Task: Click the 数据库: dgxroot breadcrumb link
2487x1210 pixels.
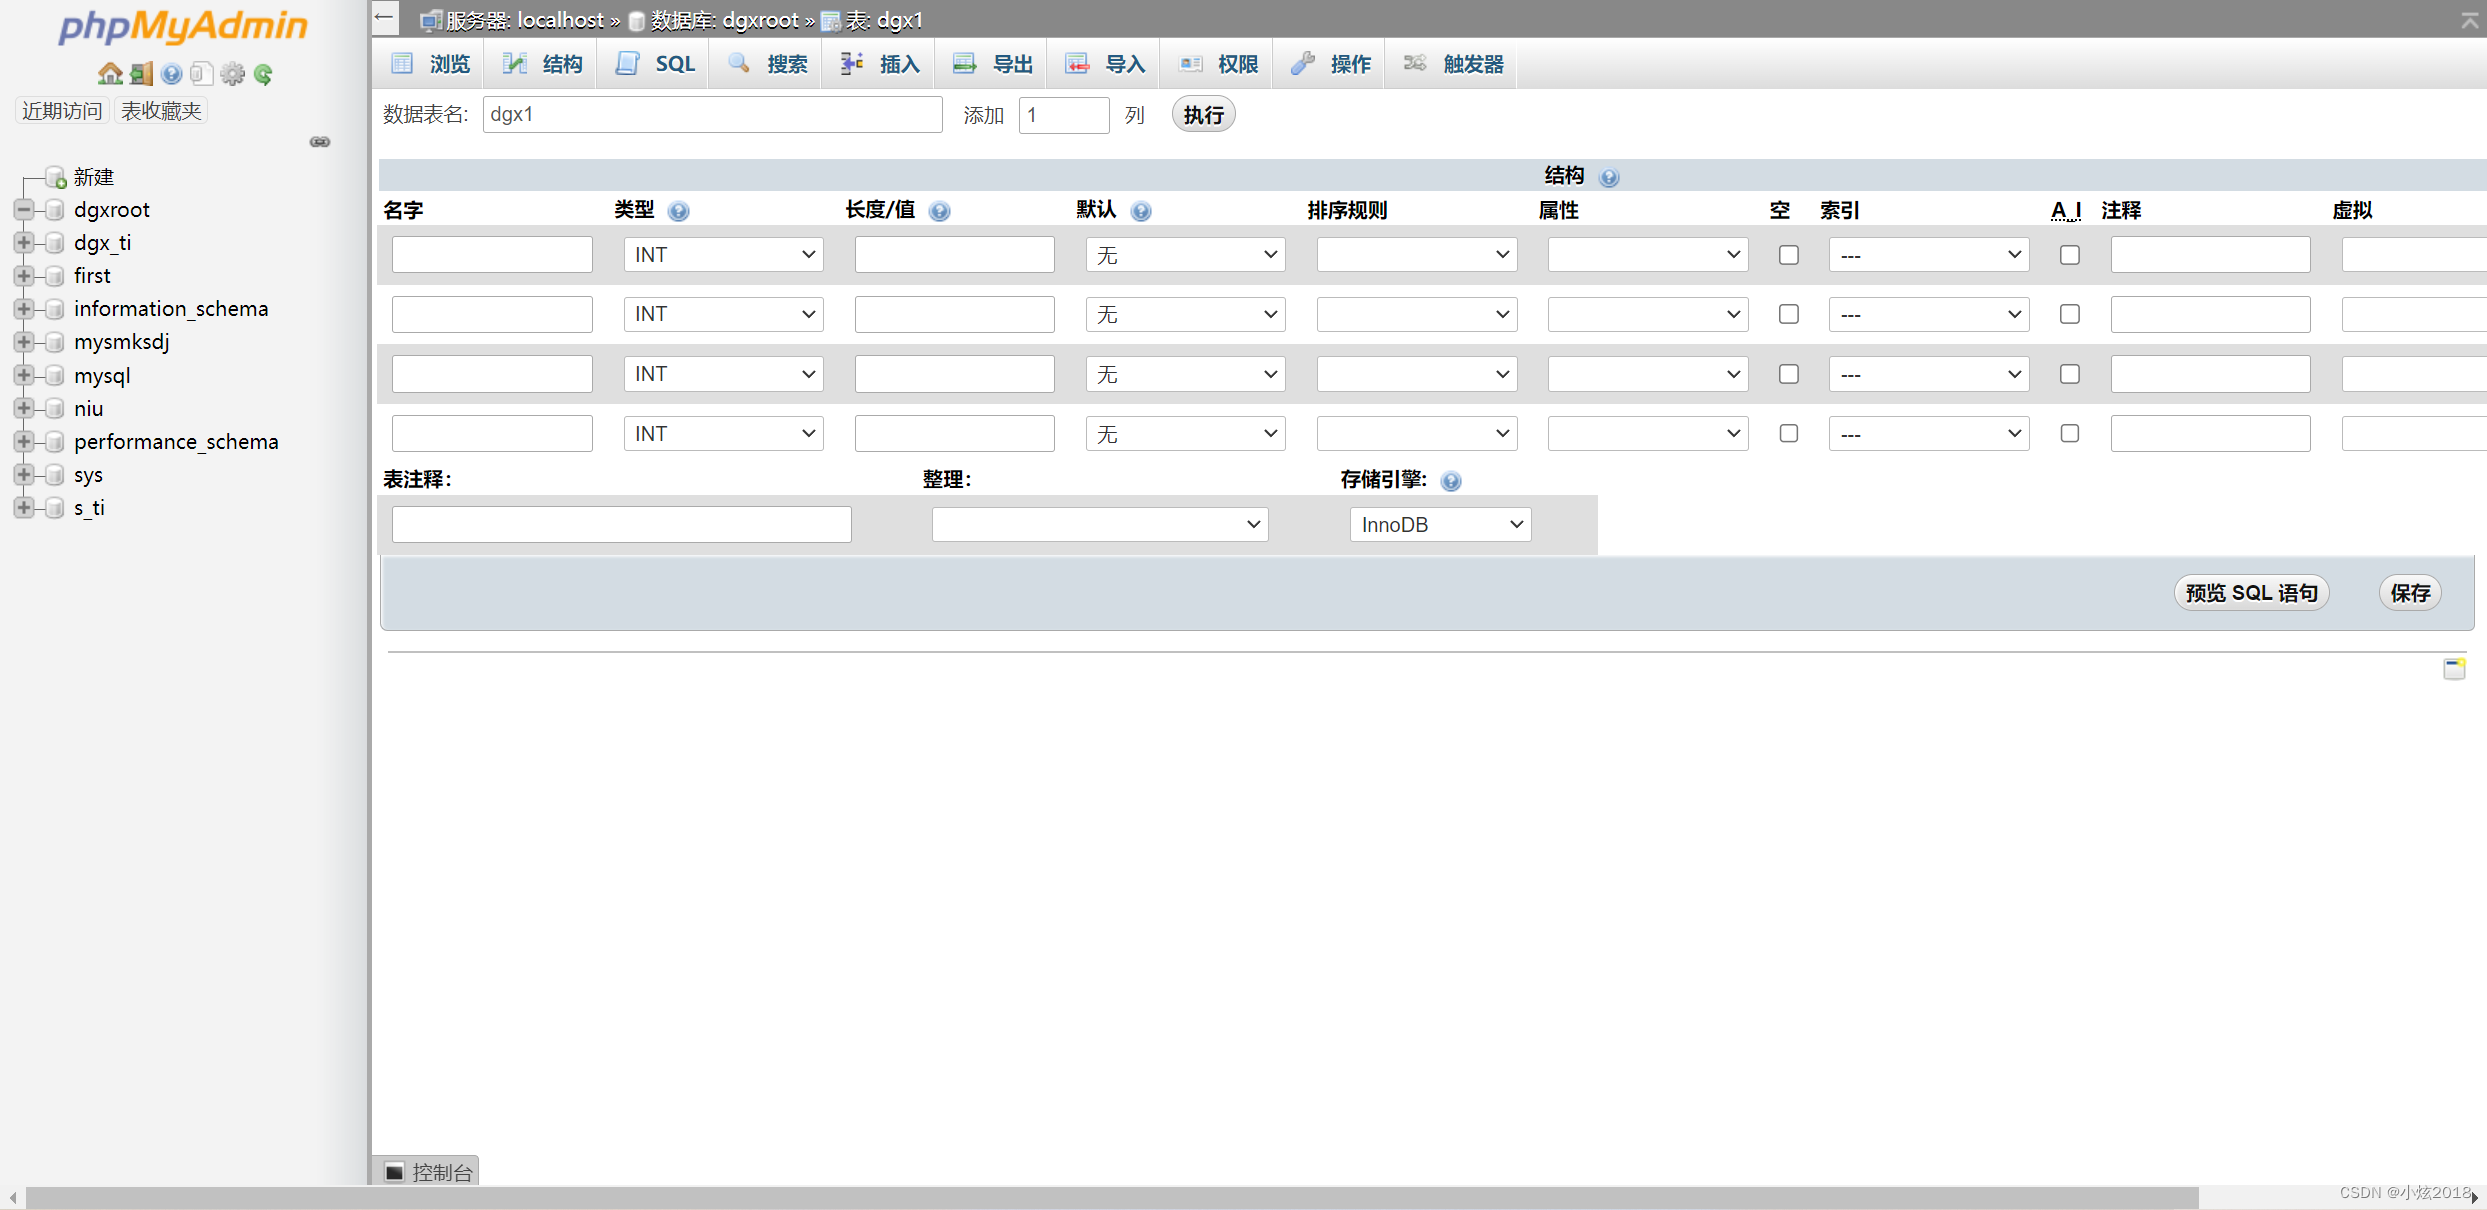Action: point(724,20)
